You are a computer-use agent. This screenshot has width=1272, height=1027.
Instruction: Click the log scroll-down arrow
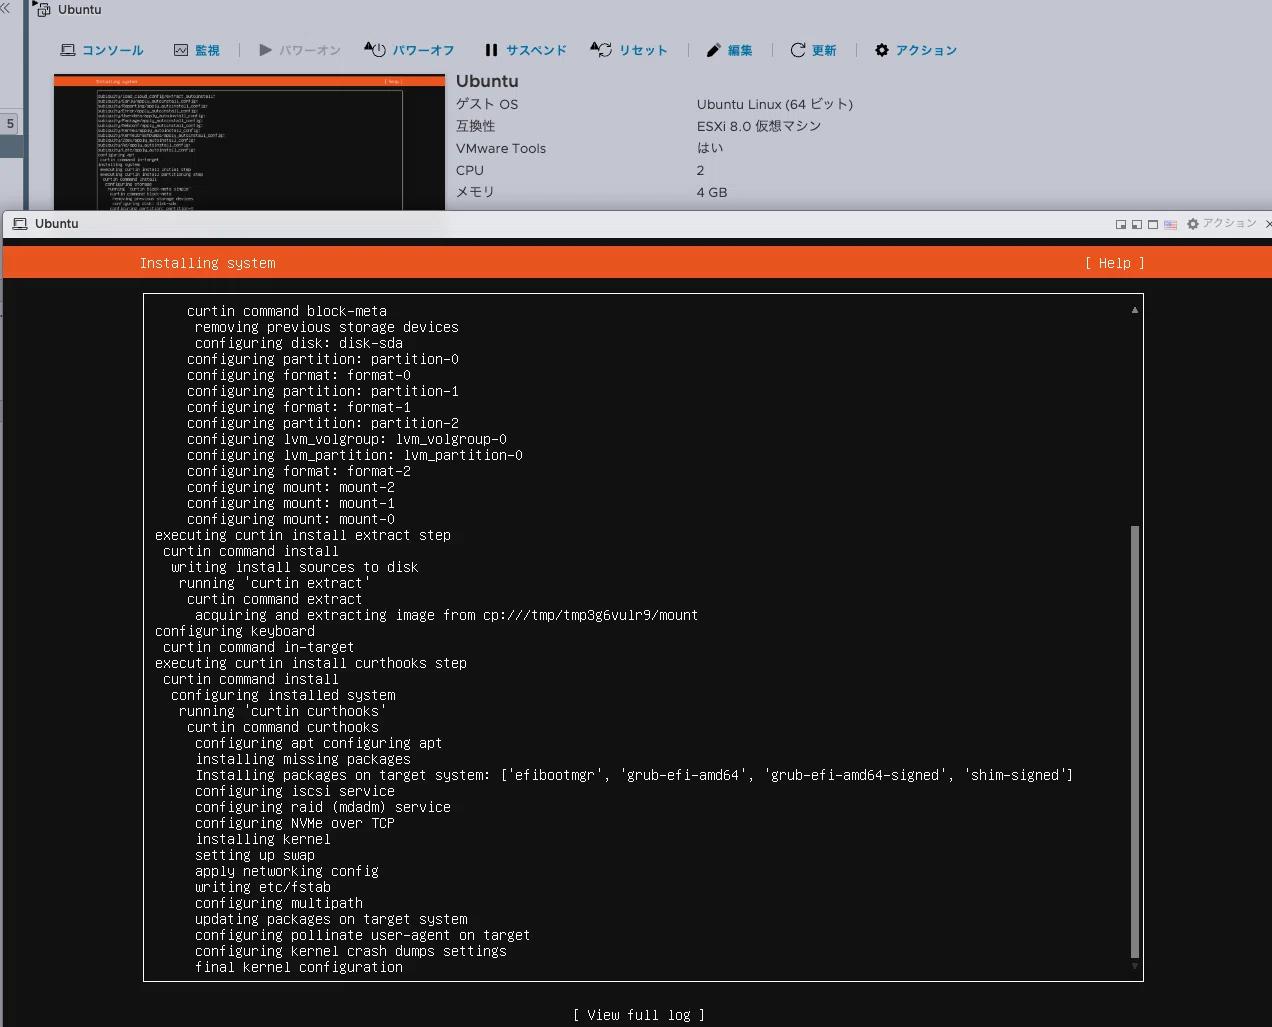click(x=1135, y=967)
